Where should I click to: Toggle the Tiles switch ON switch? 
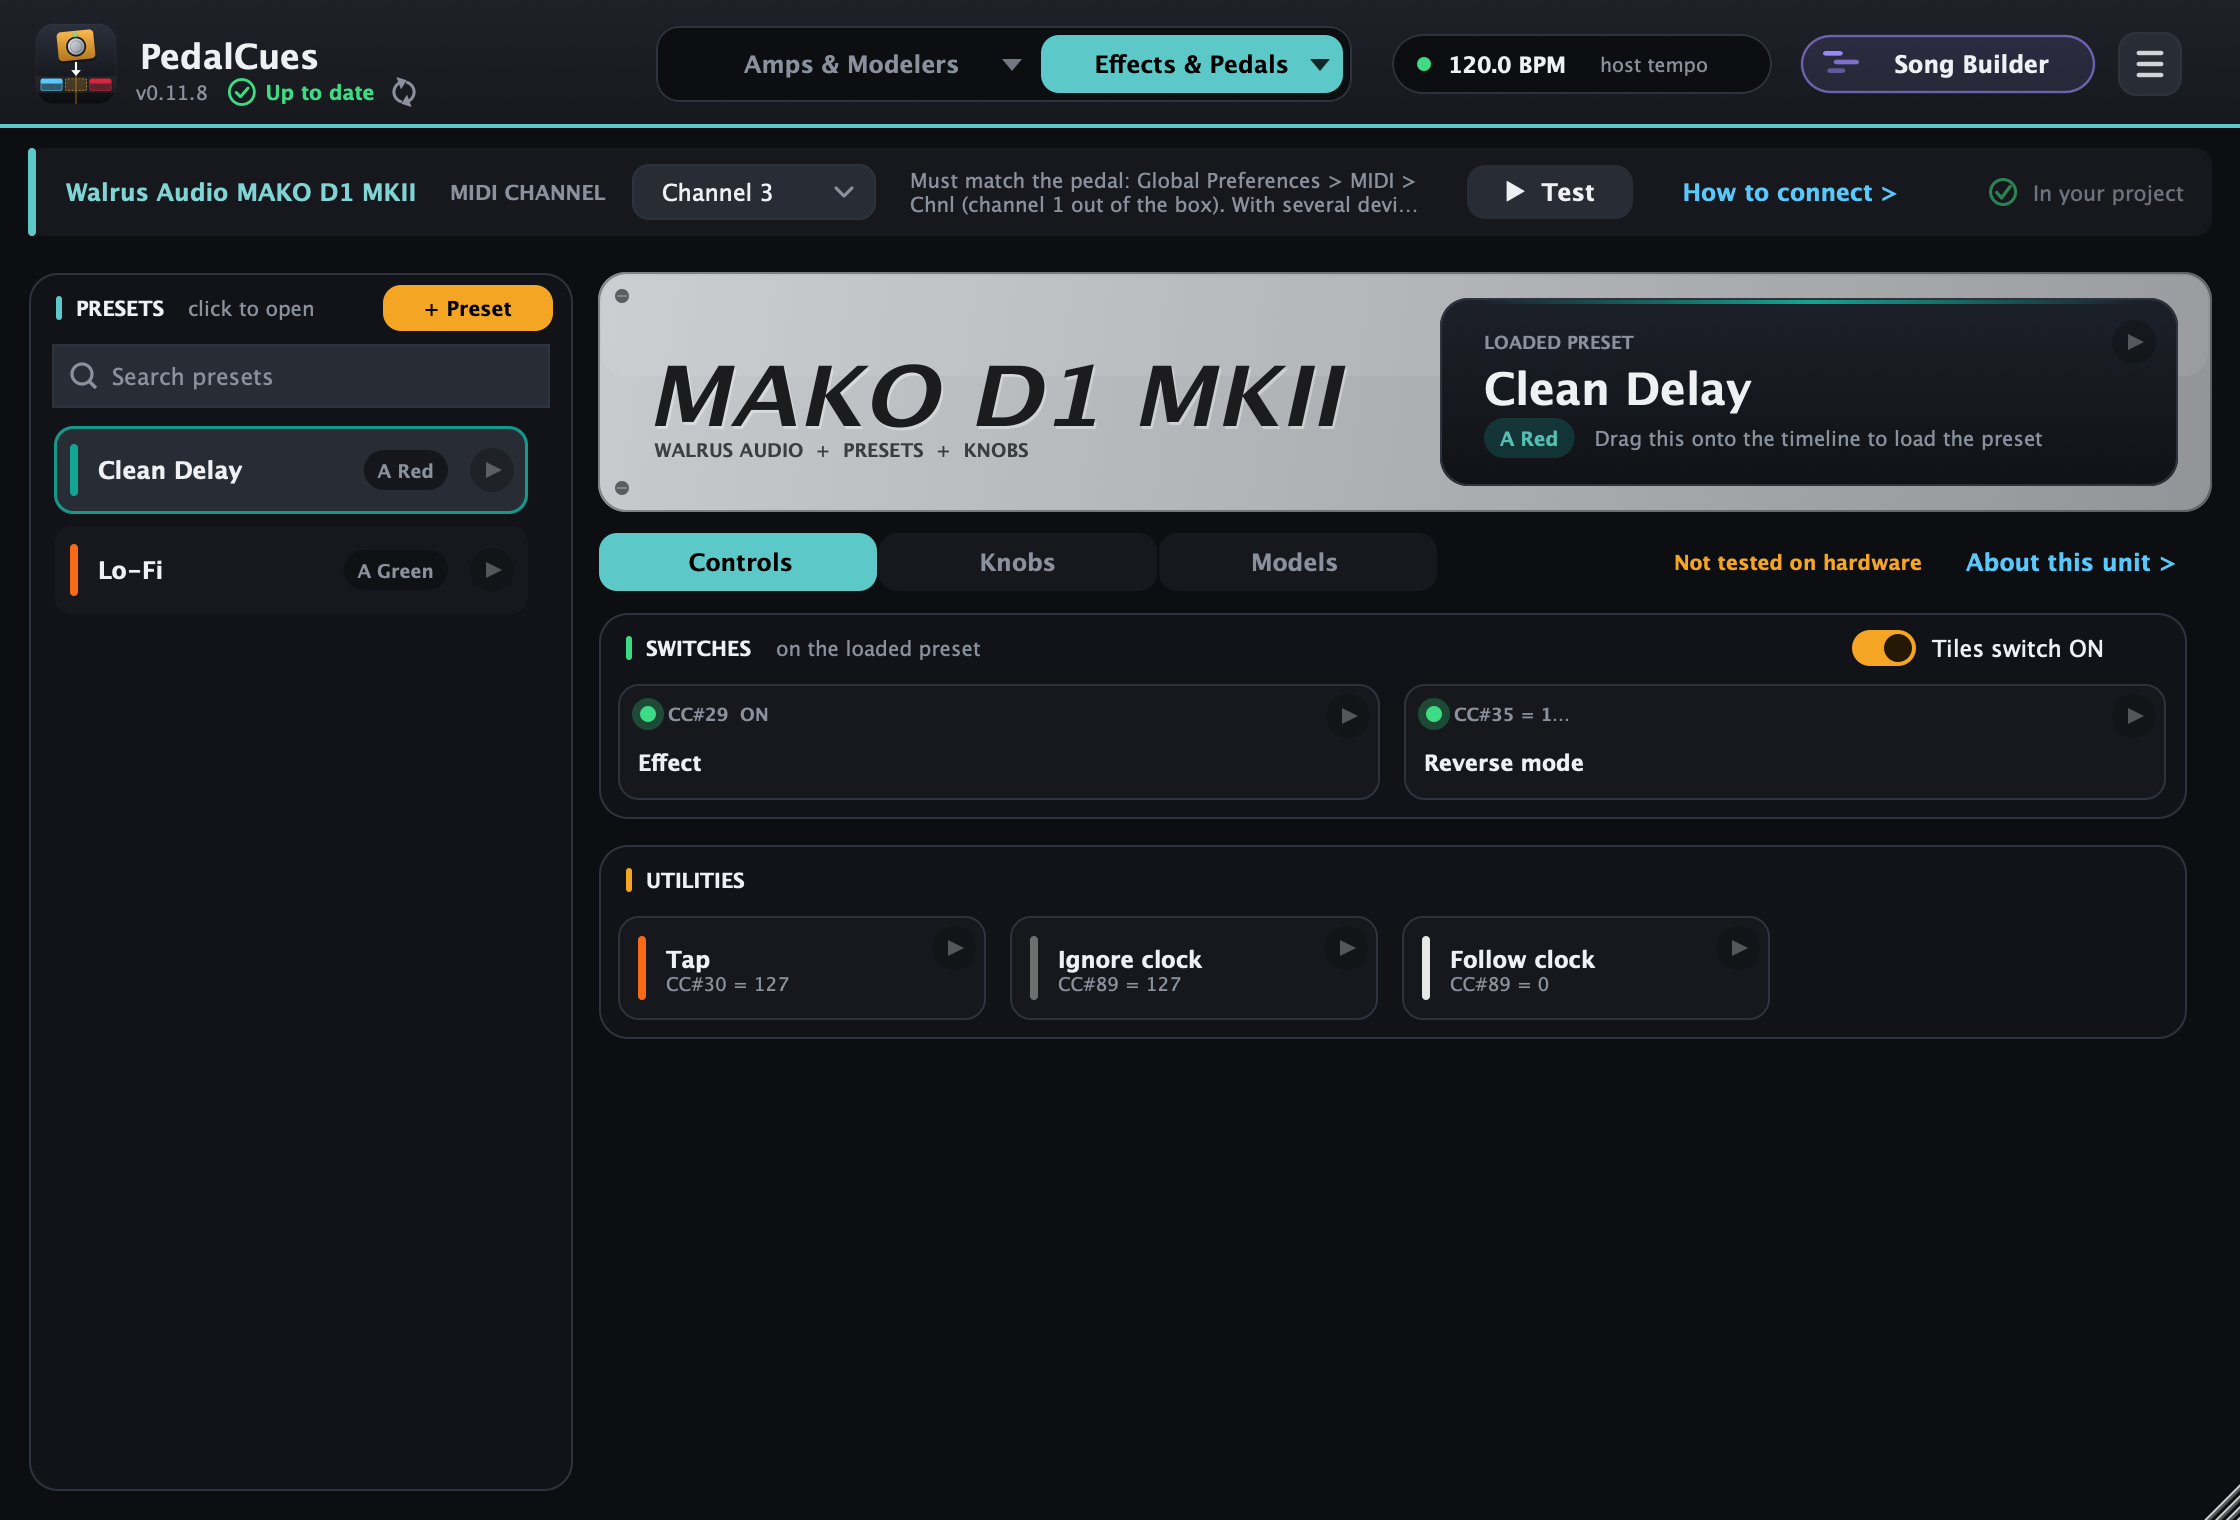point(1883,648)
